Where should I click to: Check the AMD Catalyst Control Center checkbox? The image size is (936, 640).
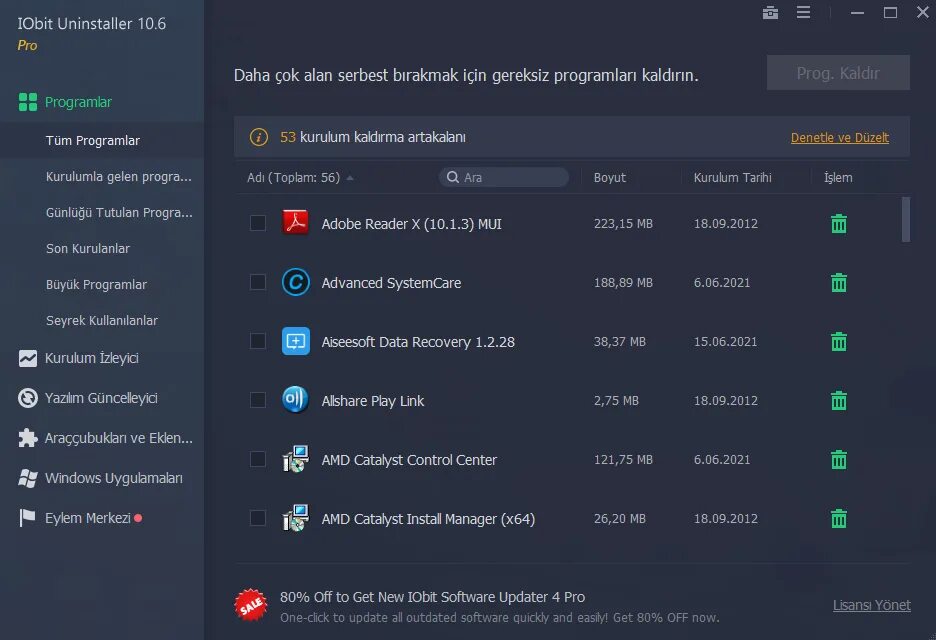(258, 459)
